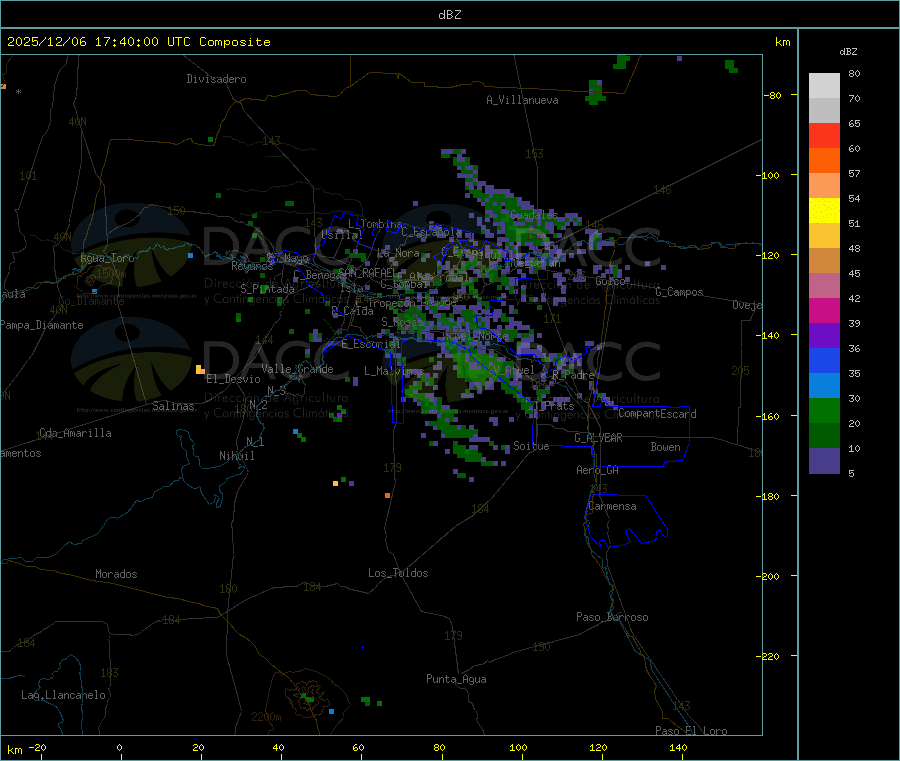Screen dimensions: 900x761
Task: Click the Agua_Toro map label
Action: tap(107, 258)
